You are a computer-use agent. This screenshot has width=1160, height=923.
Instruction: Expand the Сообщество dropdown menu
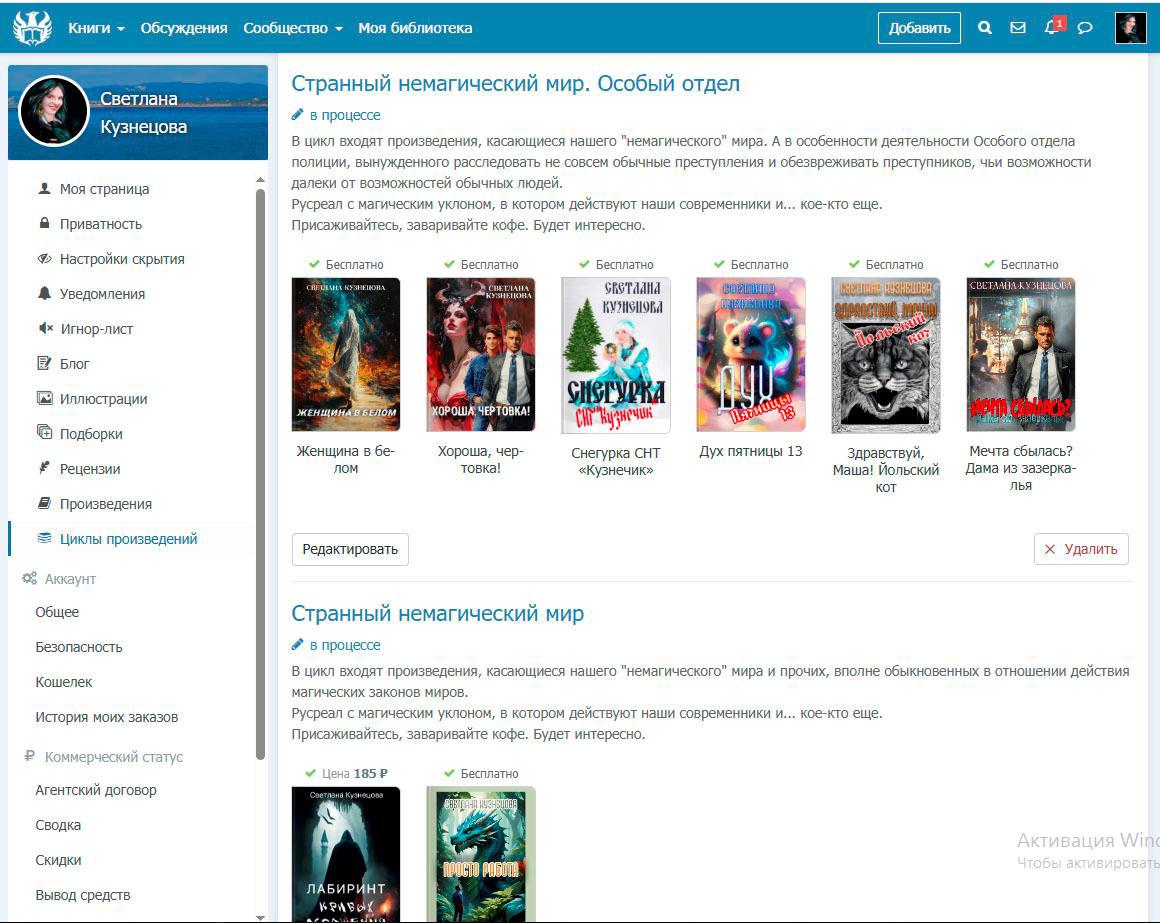click(292, 28)
